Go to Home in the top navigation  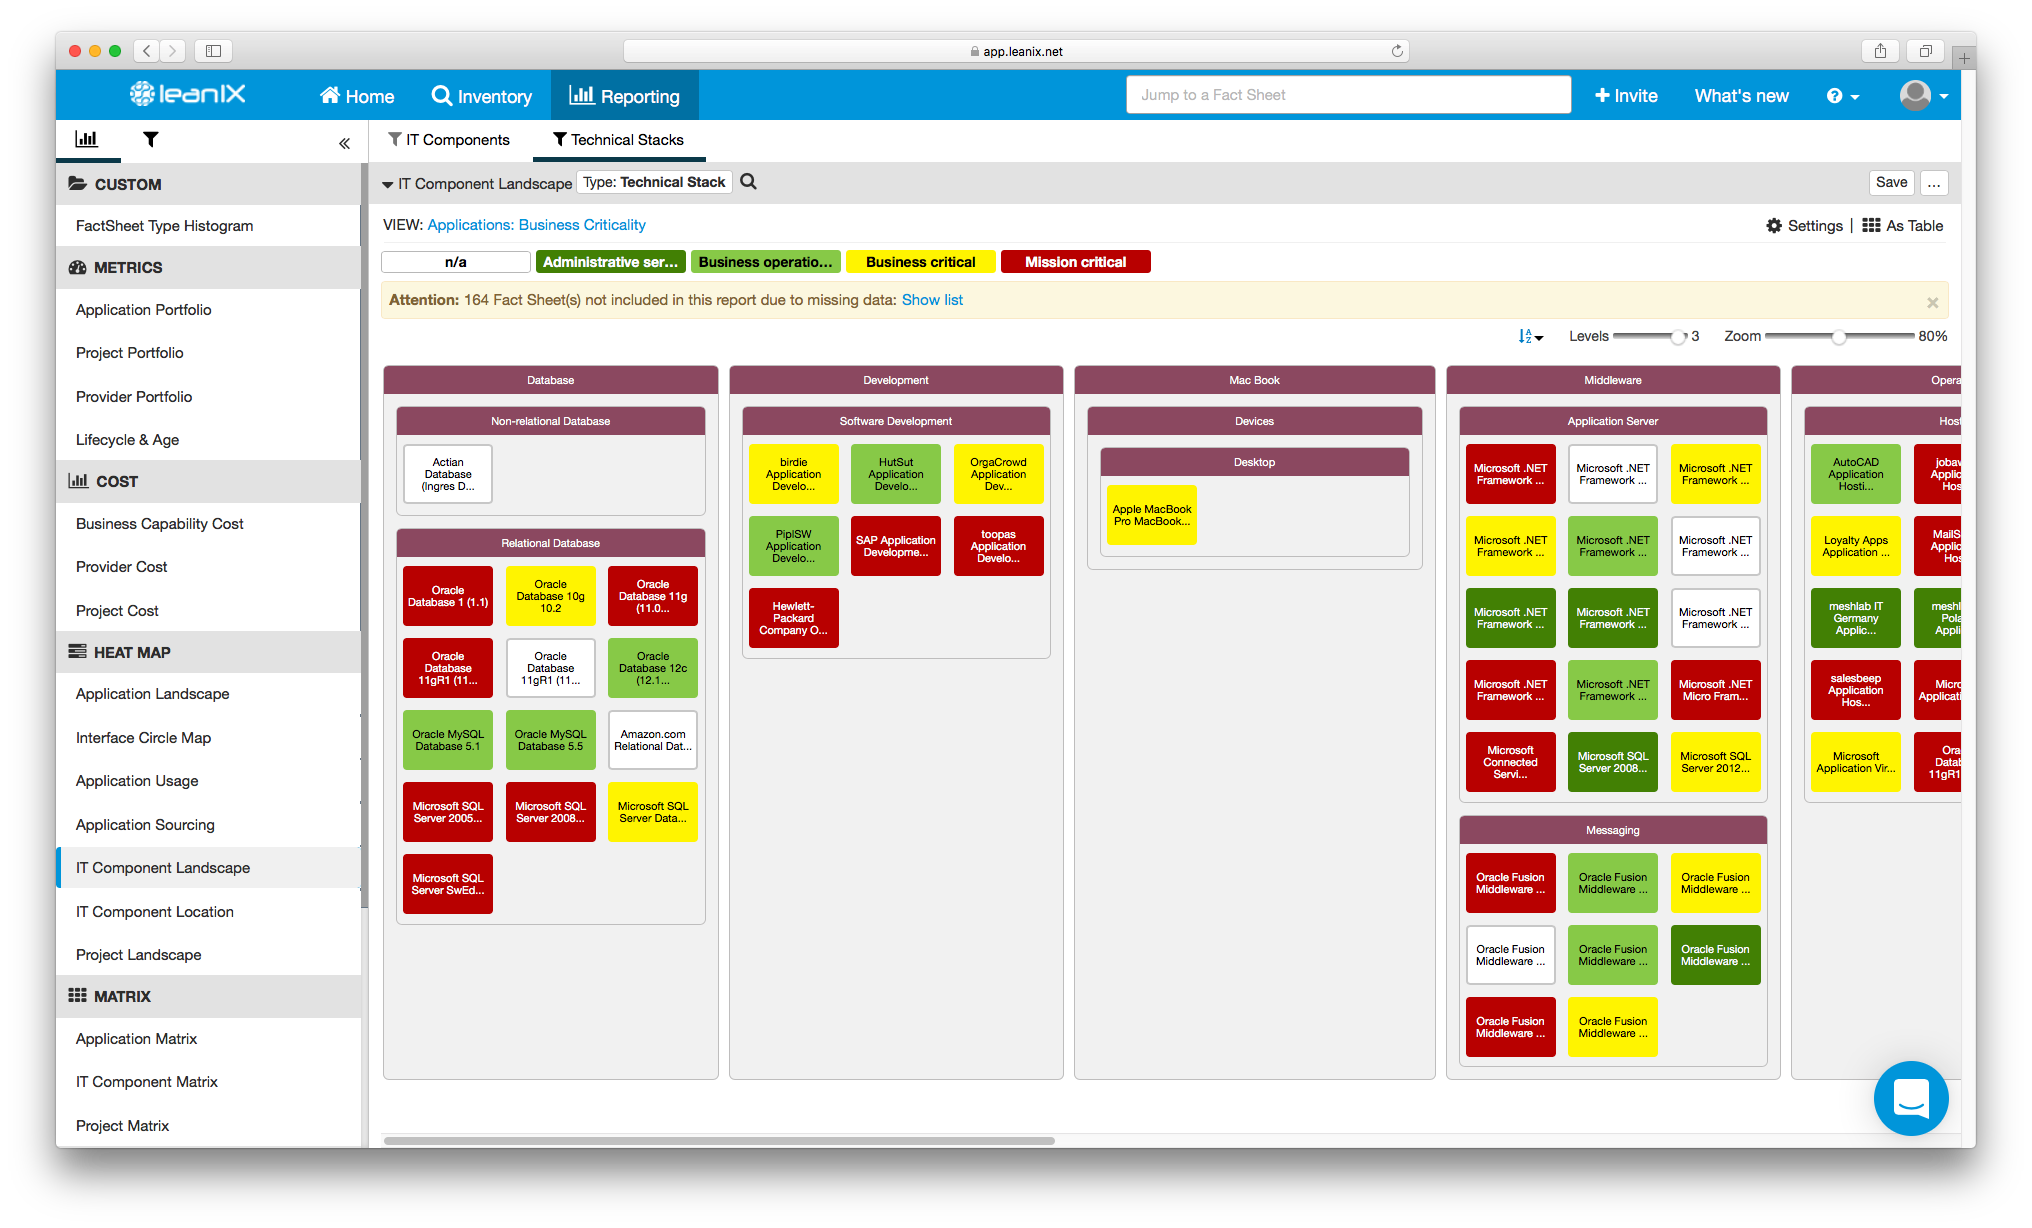pos(357,96)
